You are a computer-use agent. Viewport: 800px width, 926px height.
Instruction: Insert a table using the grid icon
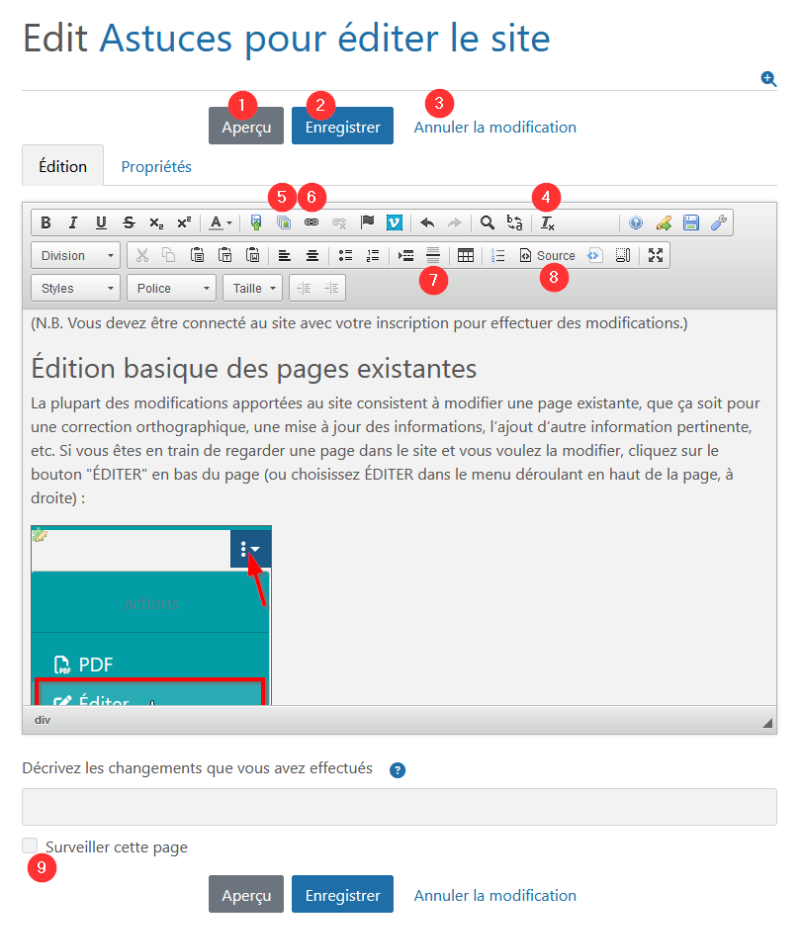click(465, 255)
